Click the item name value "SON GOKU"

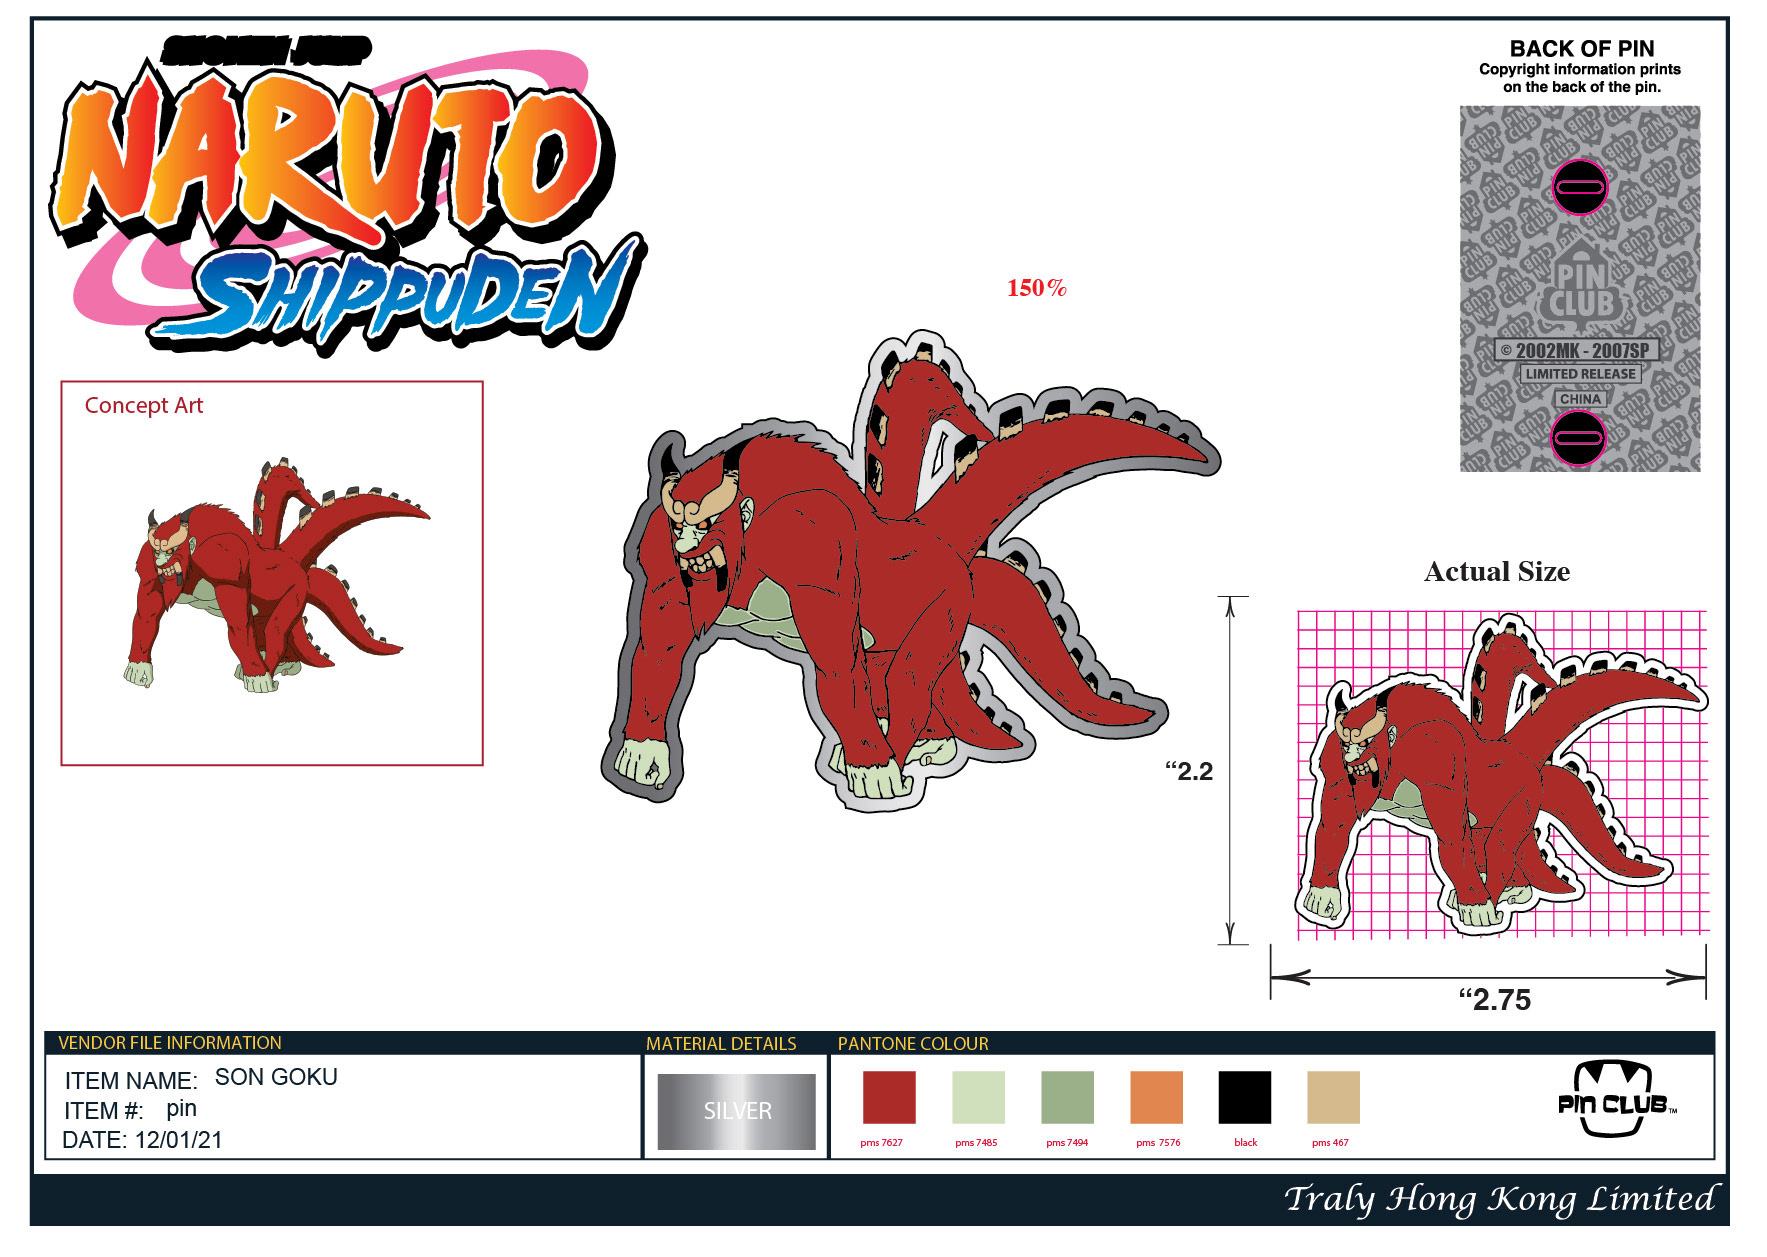click(276, 1077)
